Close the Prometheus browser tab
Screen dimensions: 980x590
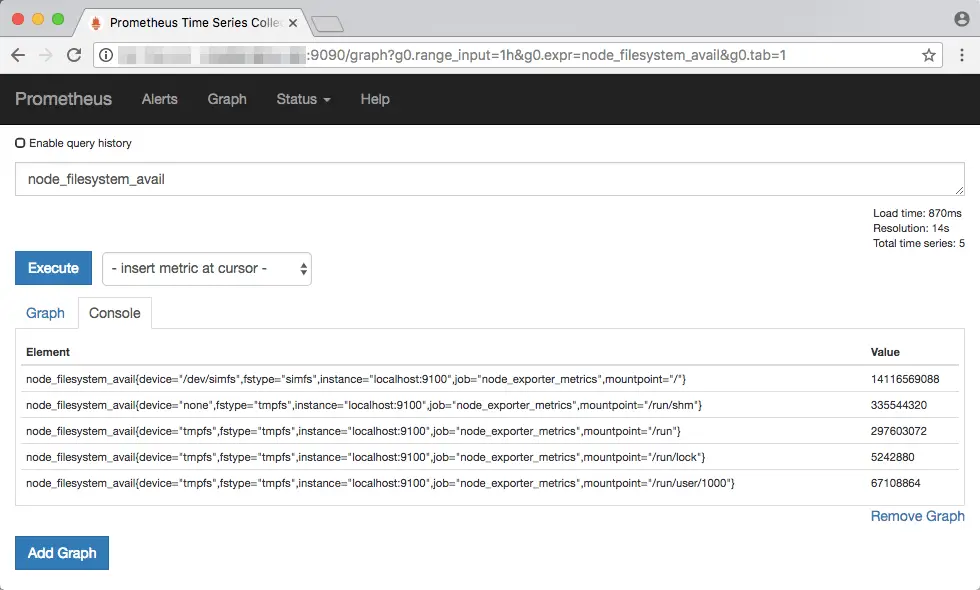click(x=292, y=23)
